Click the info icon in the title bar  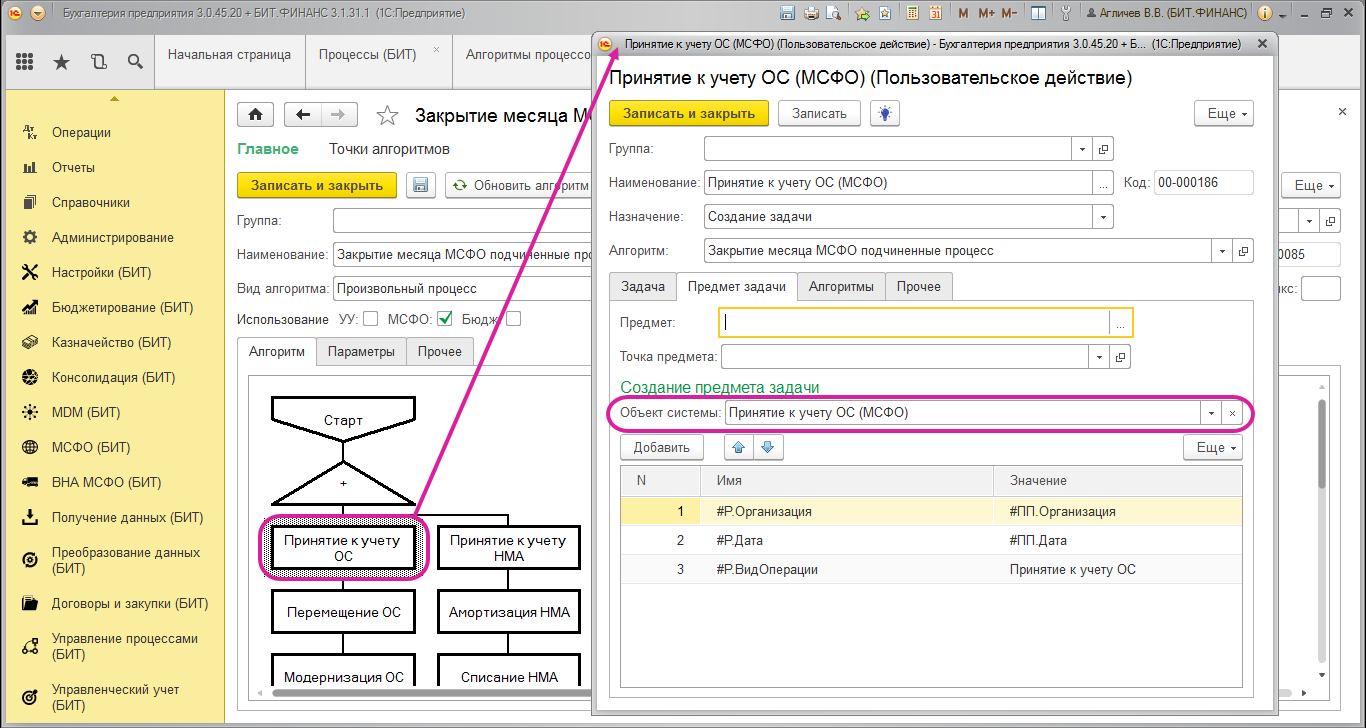coord(1264,14)
